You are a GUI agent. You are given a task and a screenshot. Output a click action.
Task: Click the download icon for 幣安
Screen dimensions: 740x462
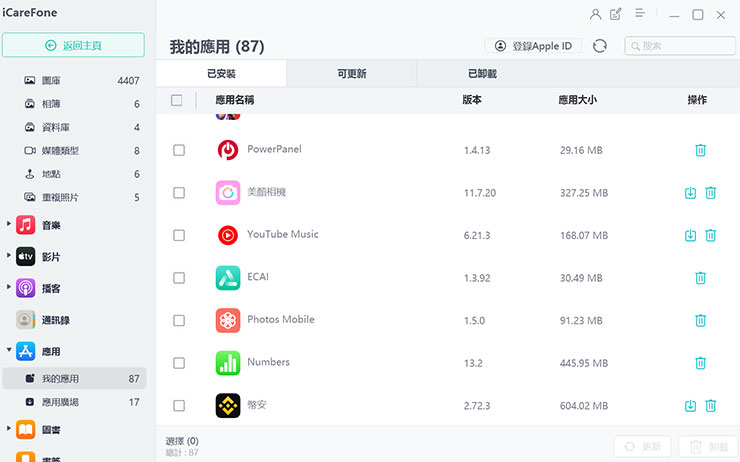pos(690,405)
